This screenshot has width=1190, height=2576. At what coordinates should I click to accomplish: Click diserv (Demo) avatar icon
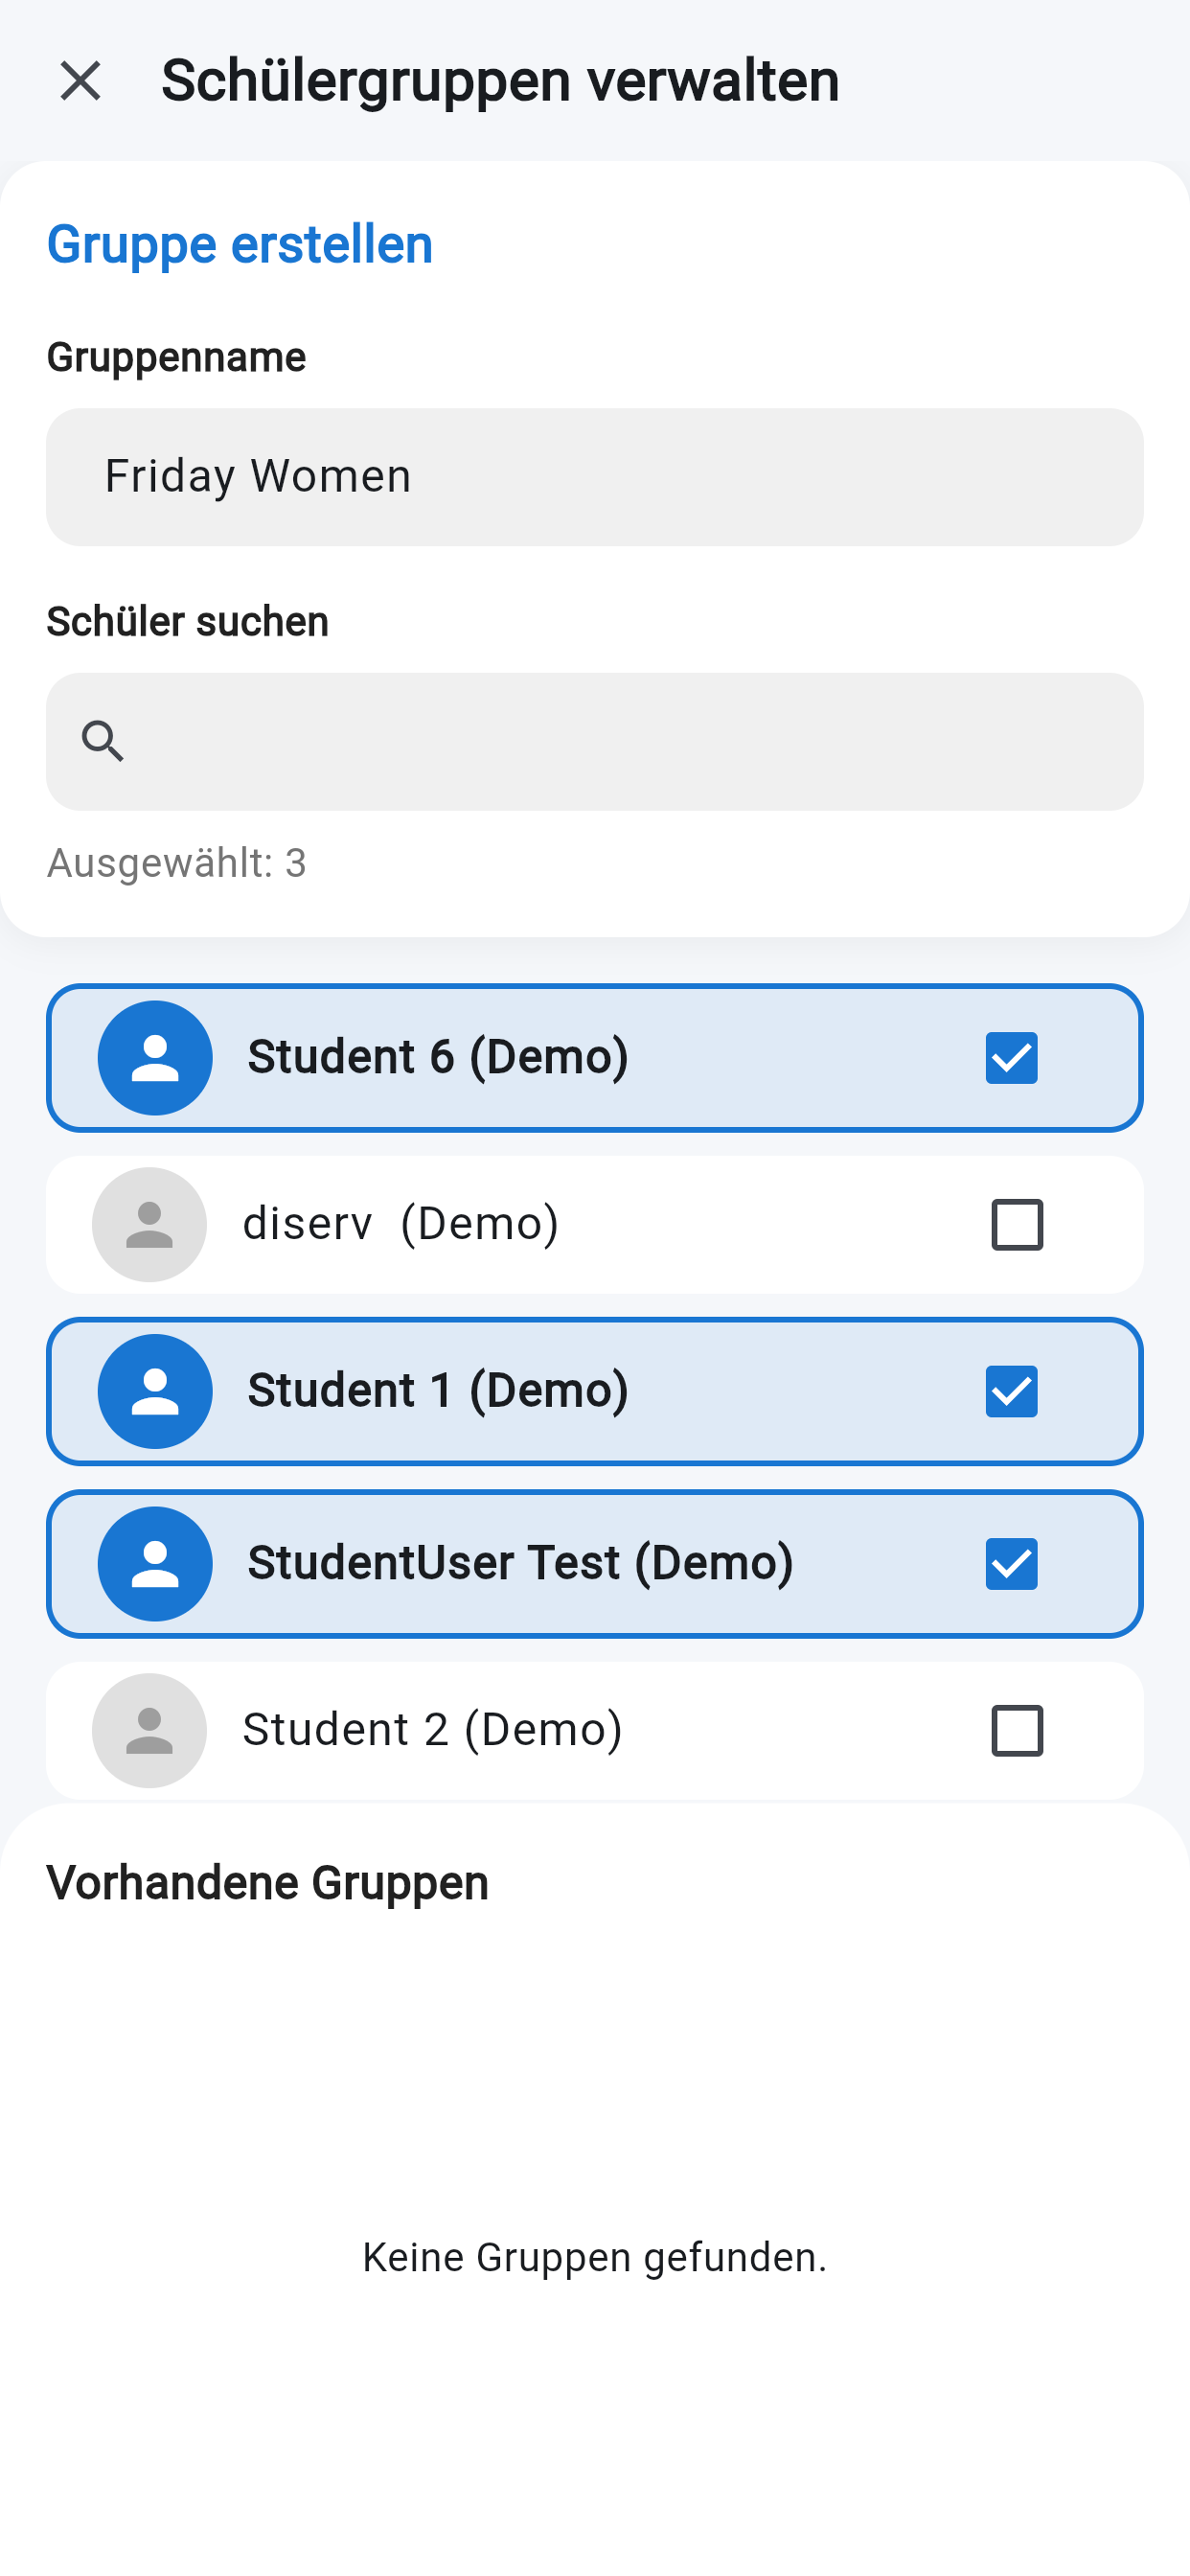[149, 1224]
